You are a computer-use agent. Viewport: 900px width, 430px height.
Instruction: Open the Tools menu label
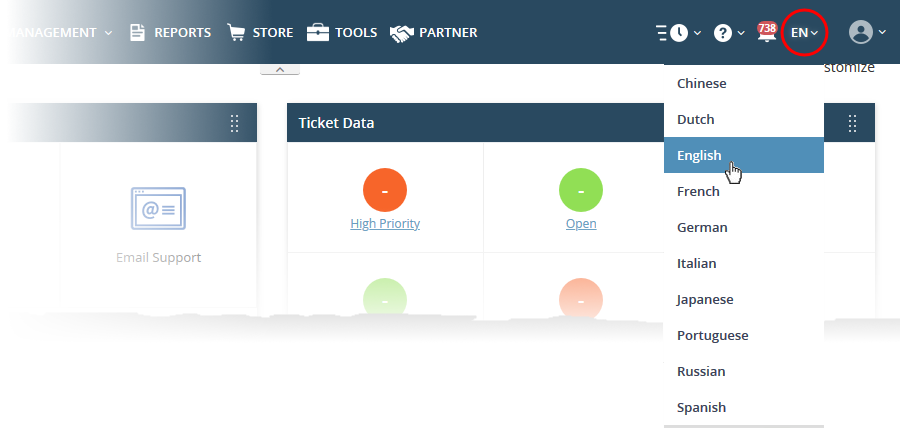[356, 33]
